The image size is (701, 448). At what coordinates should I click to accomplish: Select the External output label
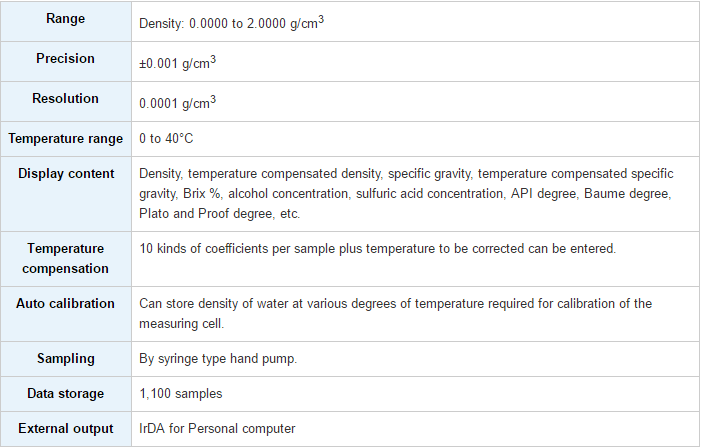pos(66,428)
